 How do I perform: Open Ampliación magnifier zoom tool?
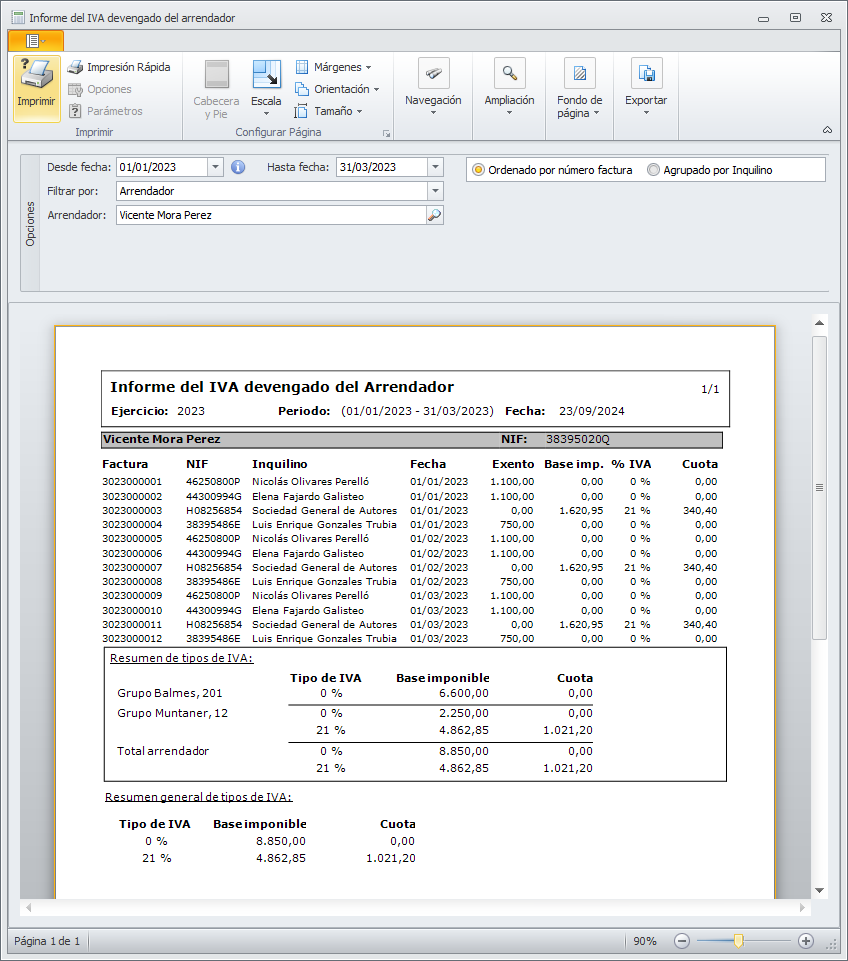click(510, 74)
